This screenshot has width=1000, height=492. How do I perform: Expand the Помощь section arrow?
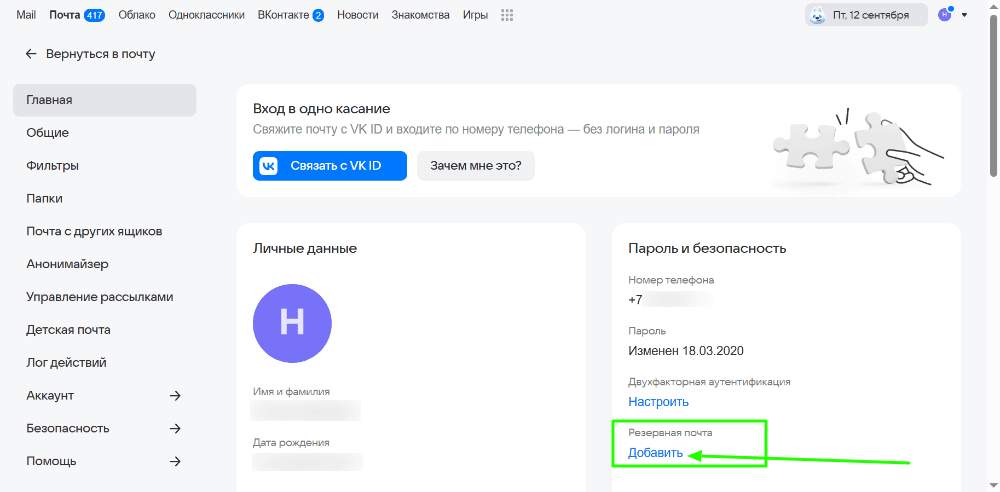click(x=175, y=461)
